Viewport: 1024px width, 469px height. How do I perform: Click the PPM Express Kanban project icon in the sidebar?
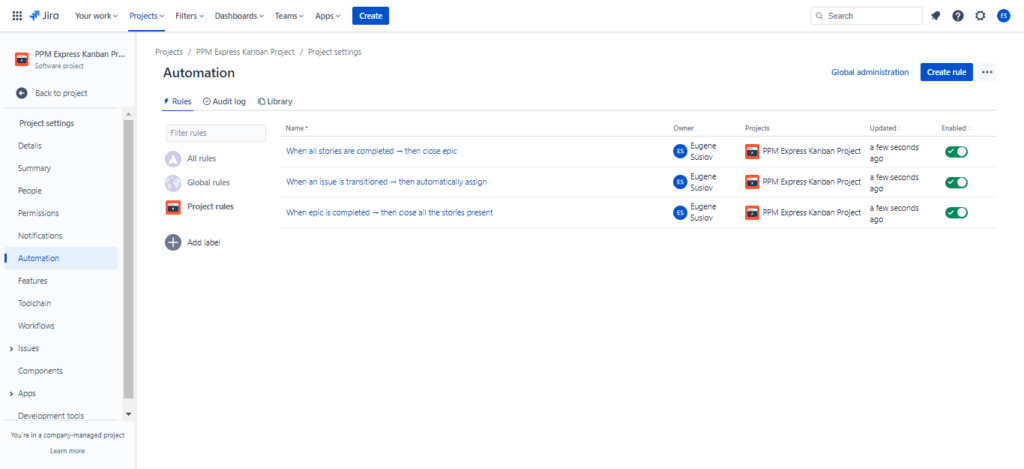pos(22,59)
